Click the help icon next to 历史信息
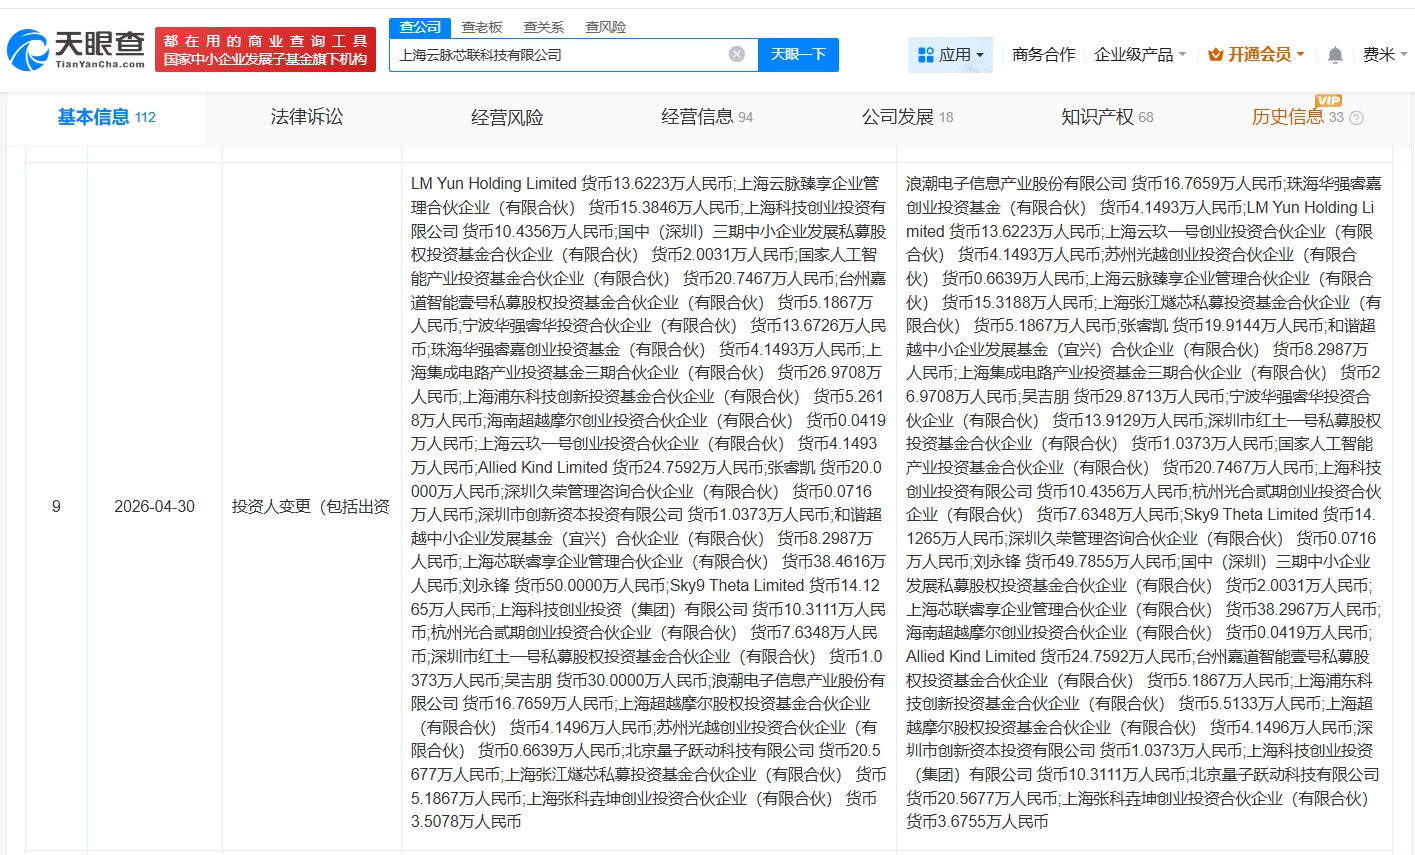 [1356, 118]
